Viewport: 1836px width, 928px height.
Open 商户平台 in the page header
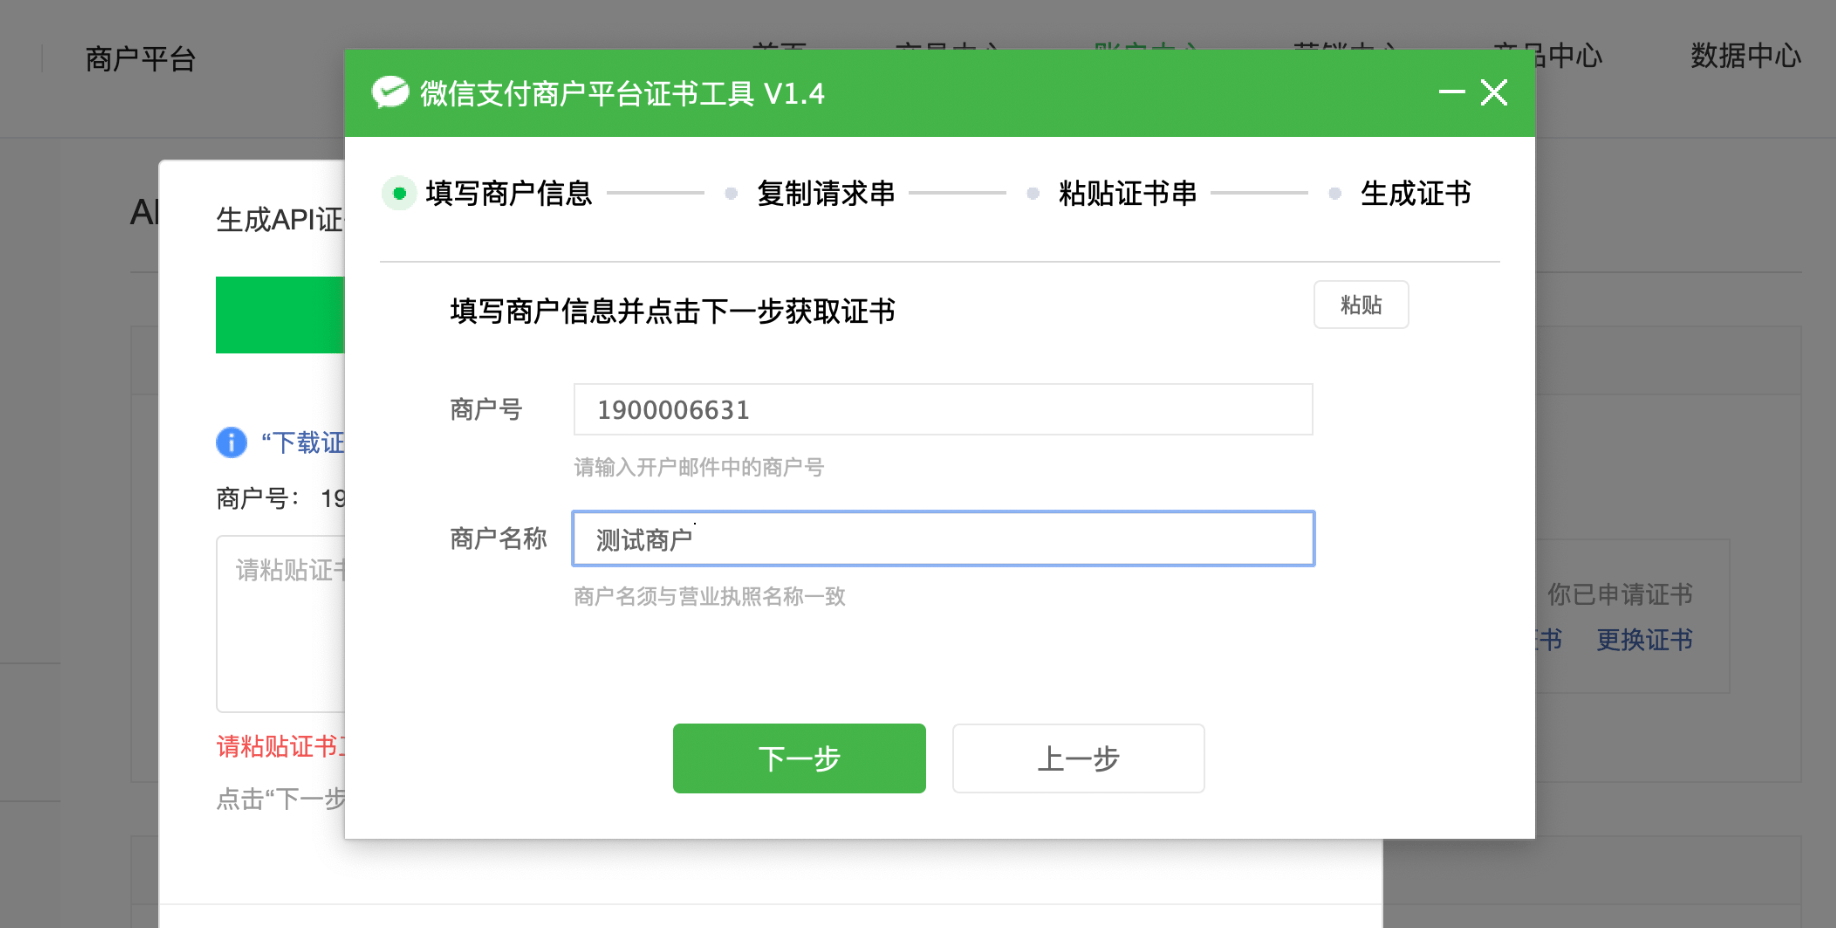(x=140, y=59)
